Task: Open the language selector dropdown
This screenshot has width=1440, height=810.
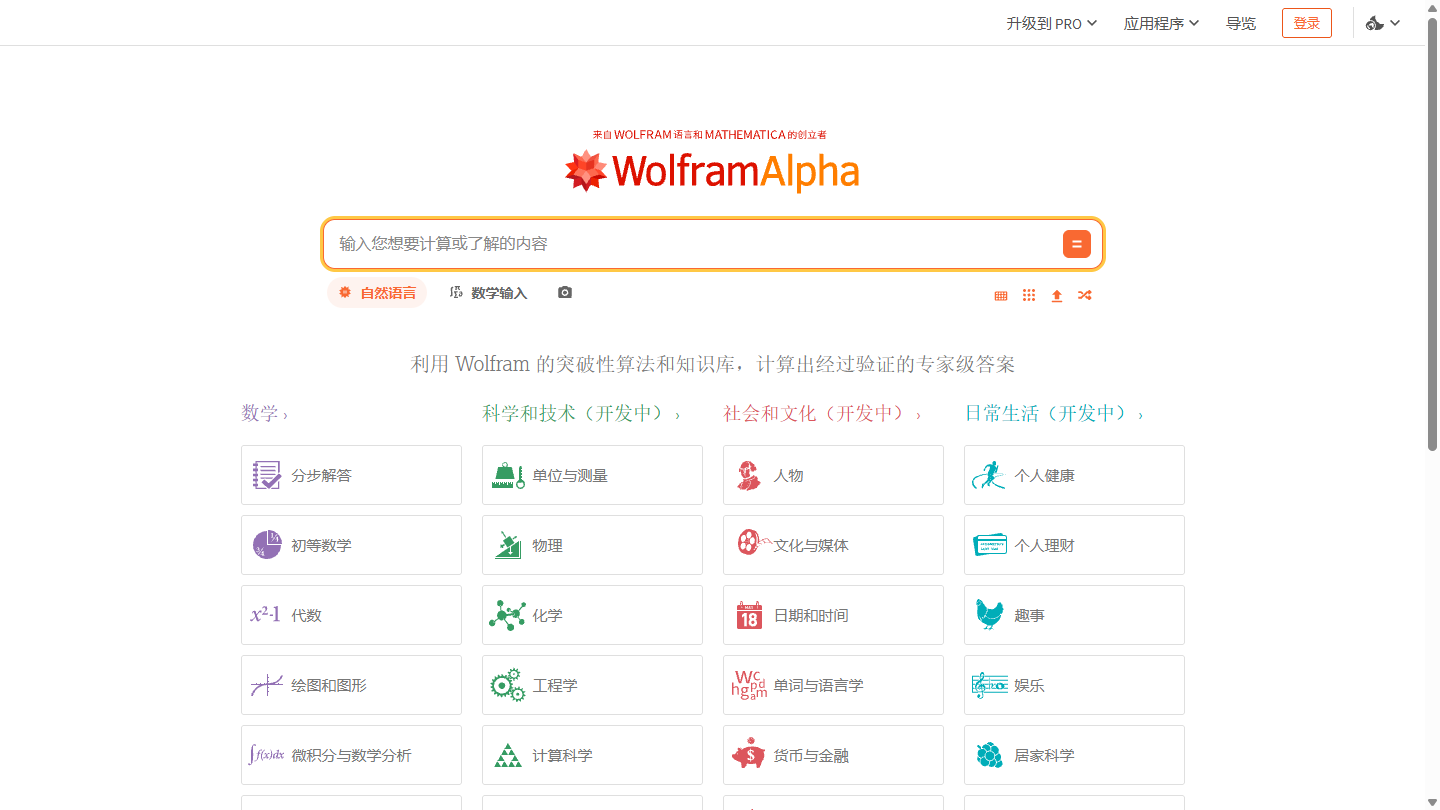Action: point(1383,23)
